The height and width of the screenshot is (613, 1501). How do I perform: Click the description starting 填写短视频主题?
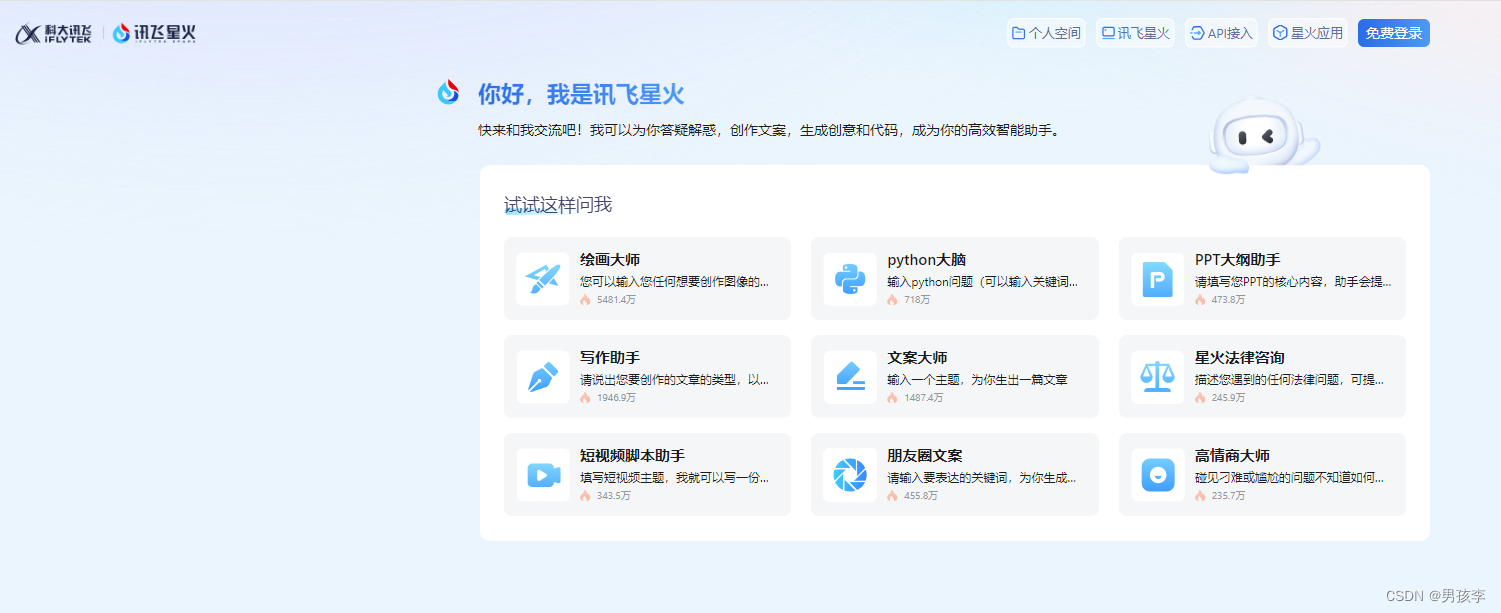[675, 478]
